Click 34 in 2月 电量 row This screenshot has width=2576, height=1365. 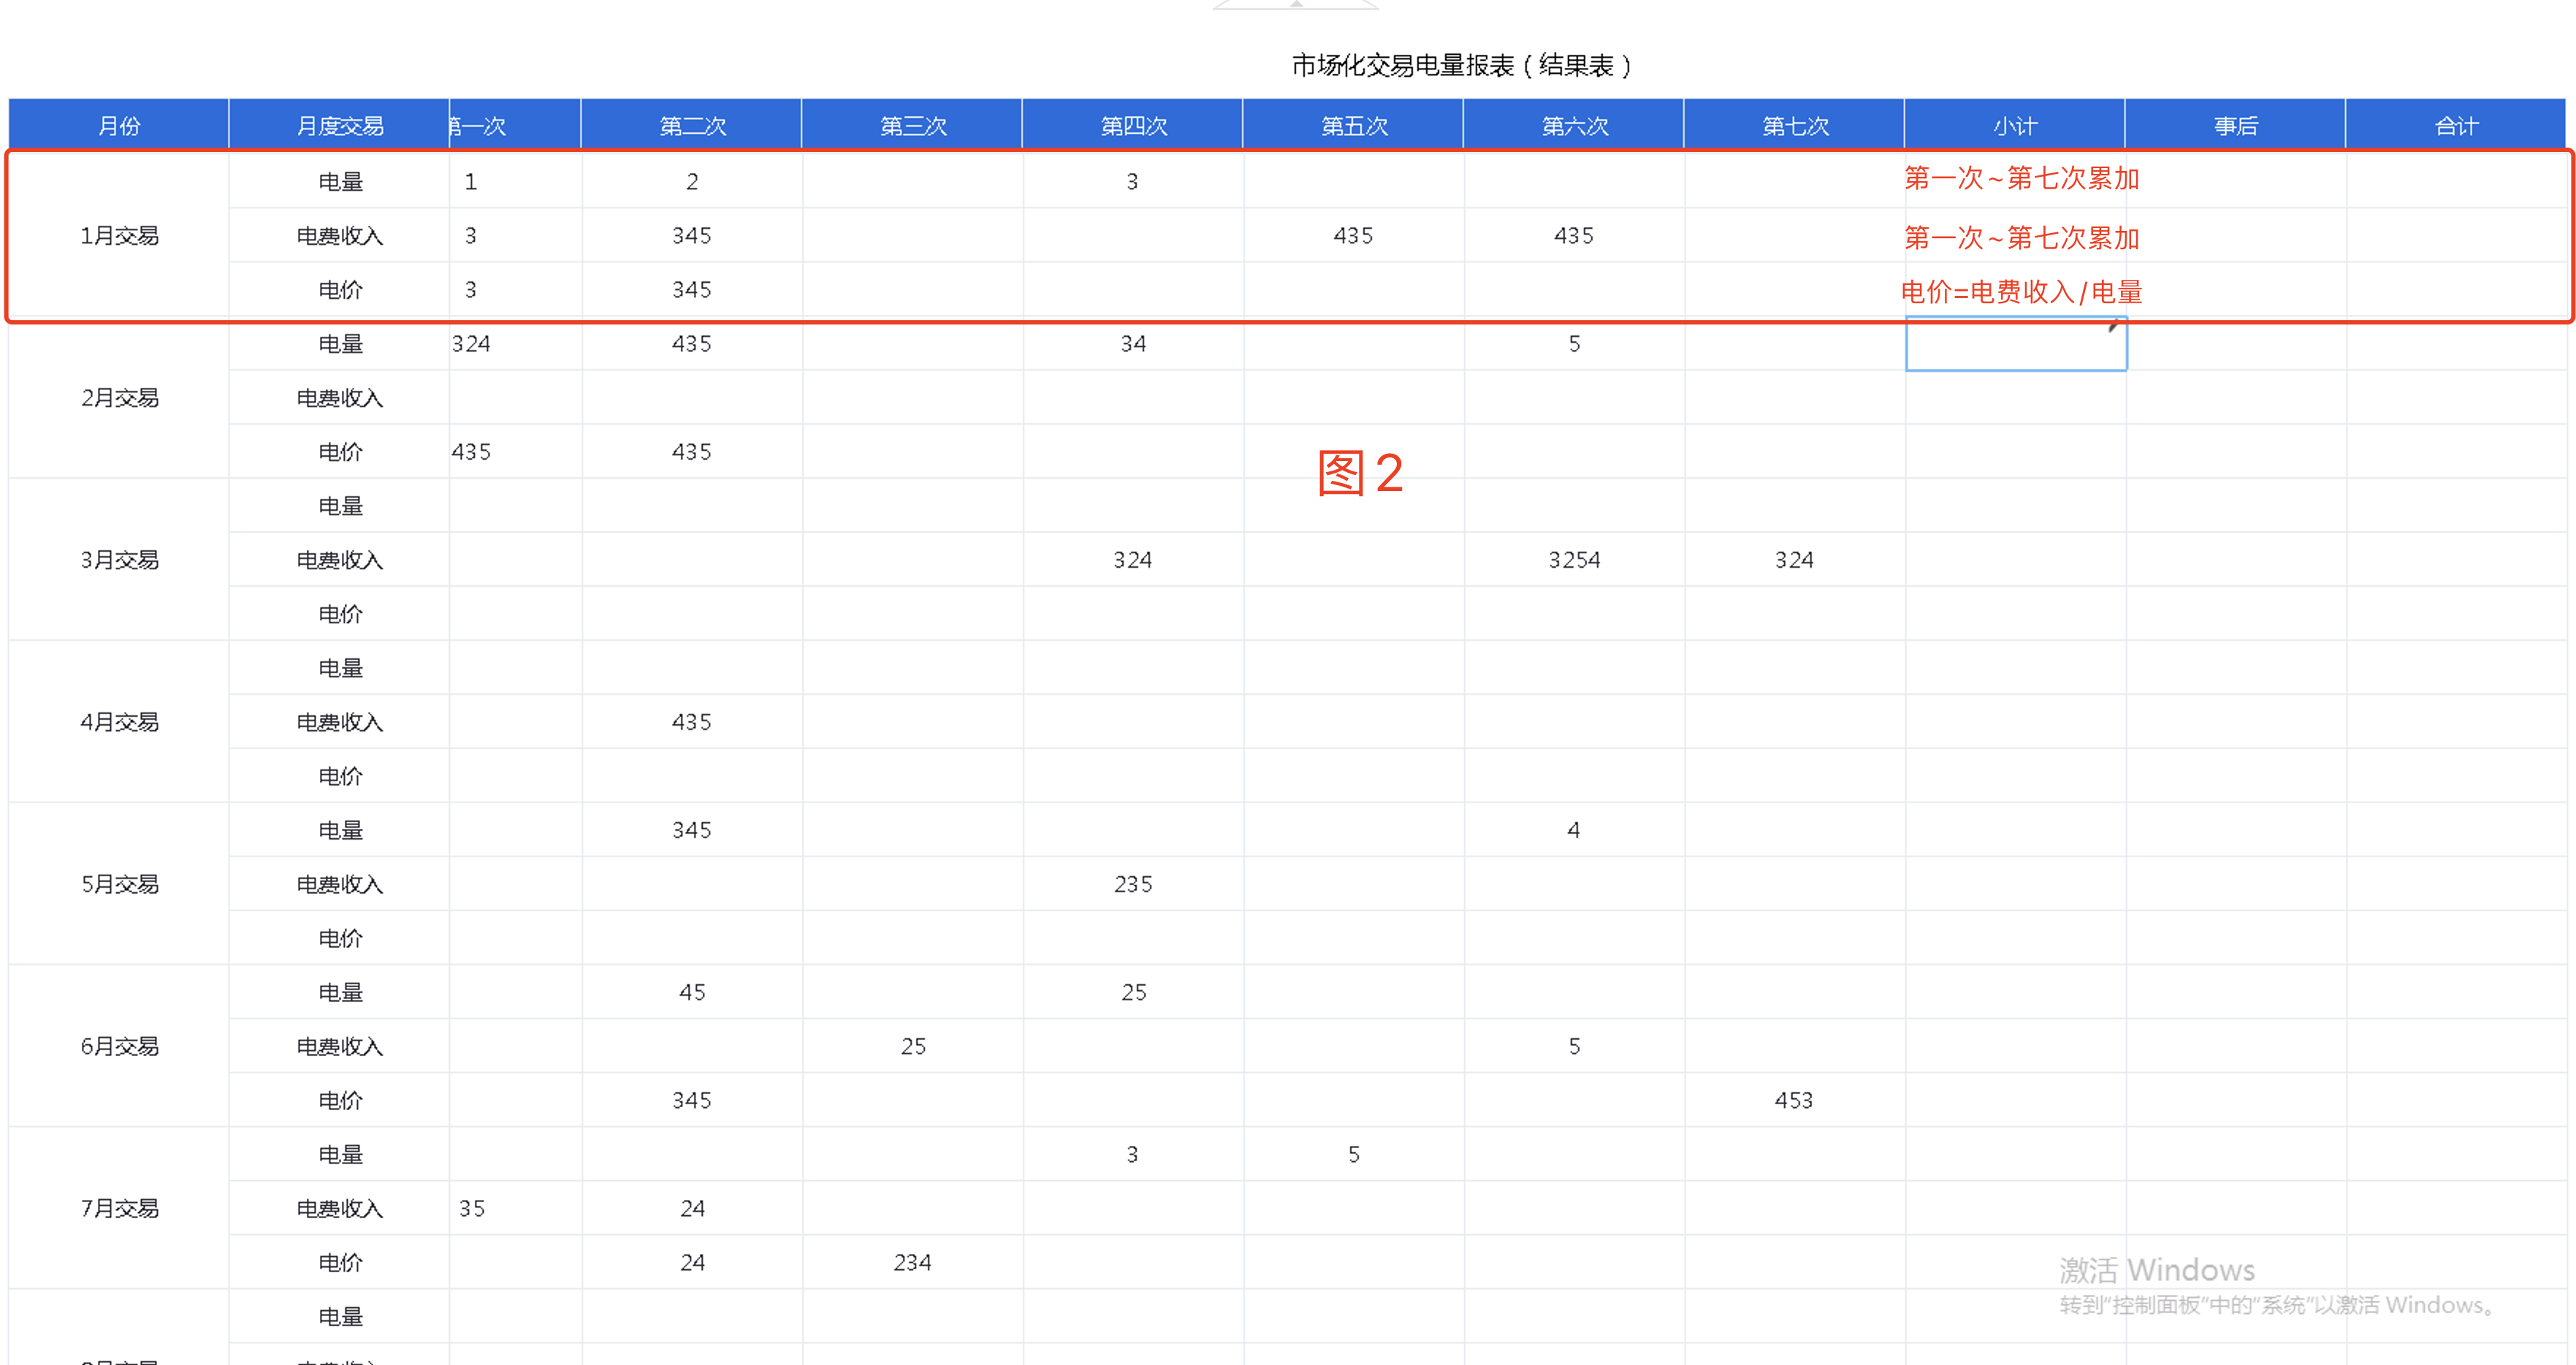pyautogui.click(x=1133, y=344)
